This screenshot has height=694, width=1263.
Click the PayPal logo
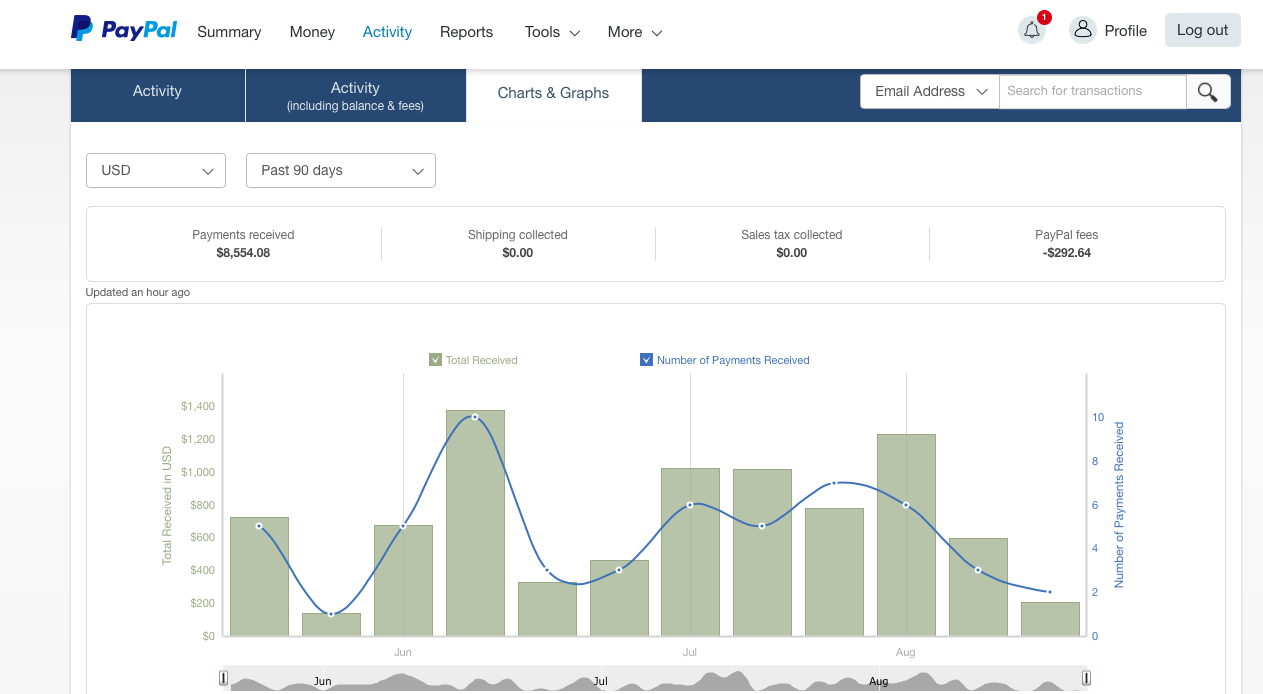(x=124, y=30)
